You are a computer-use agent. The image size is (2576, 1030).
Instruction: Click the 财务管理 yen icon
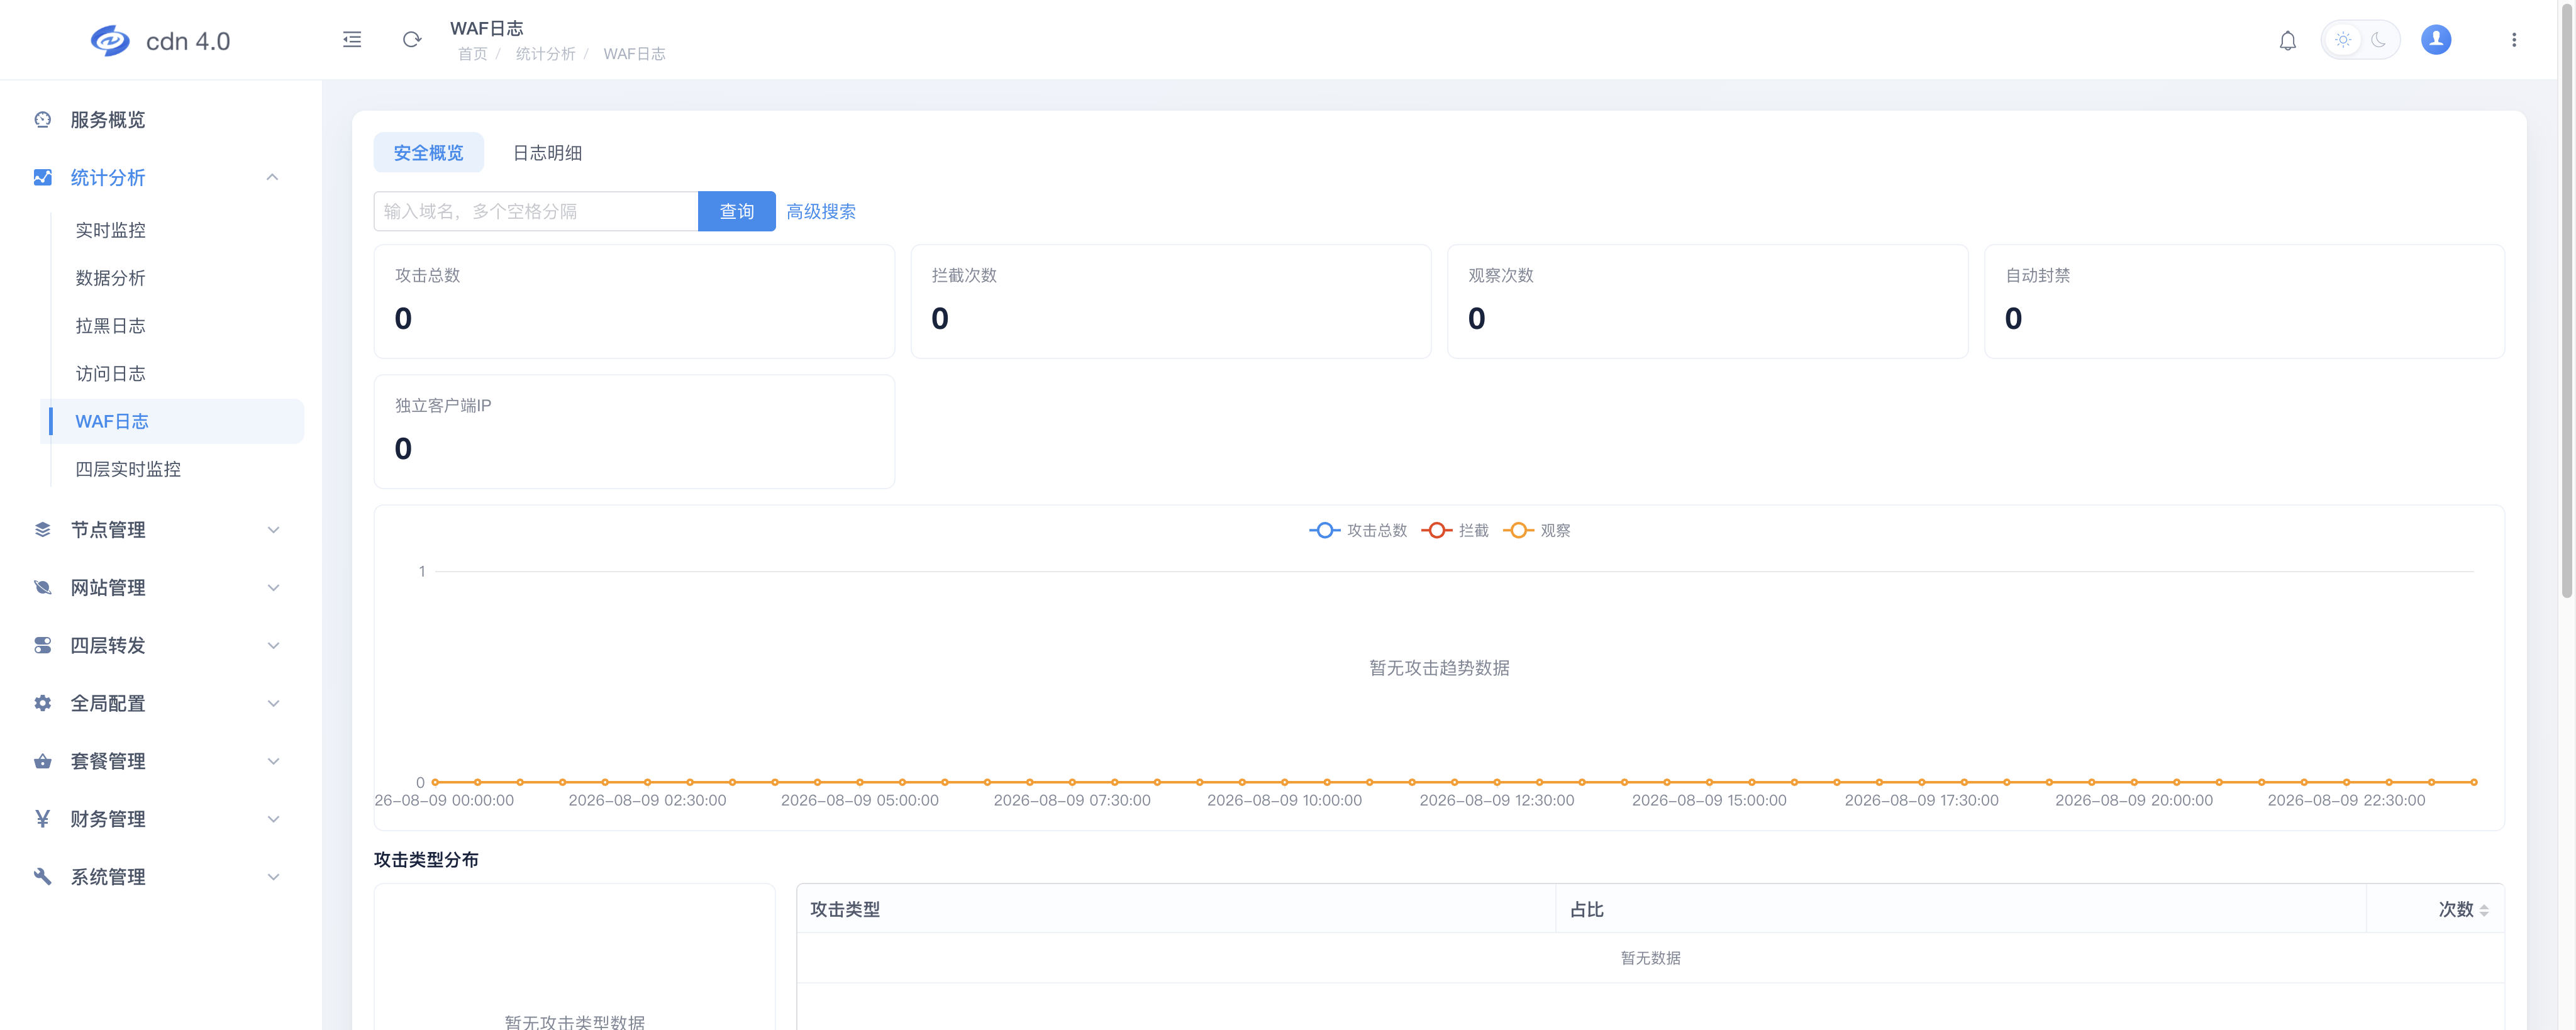click(42, 820)
